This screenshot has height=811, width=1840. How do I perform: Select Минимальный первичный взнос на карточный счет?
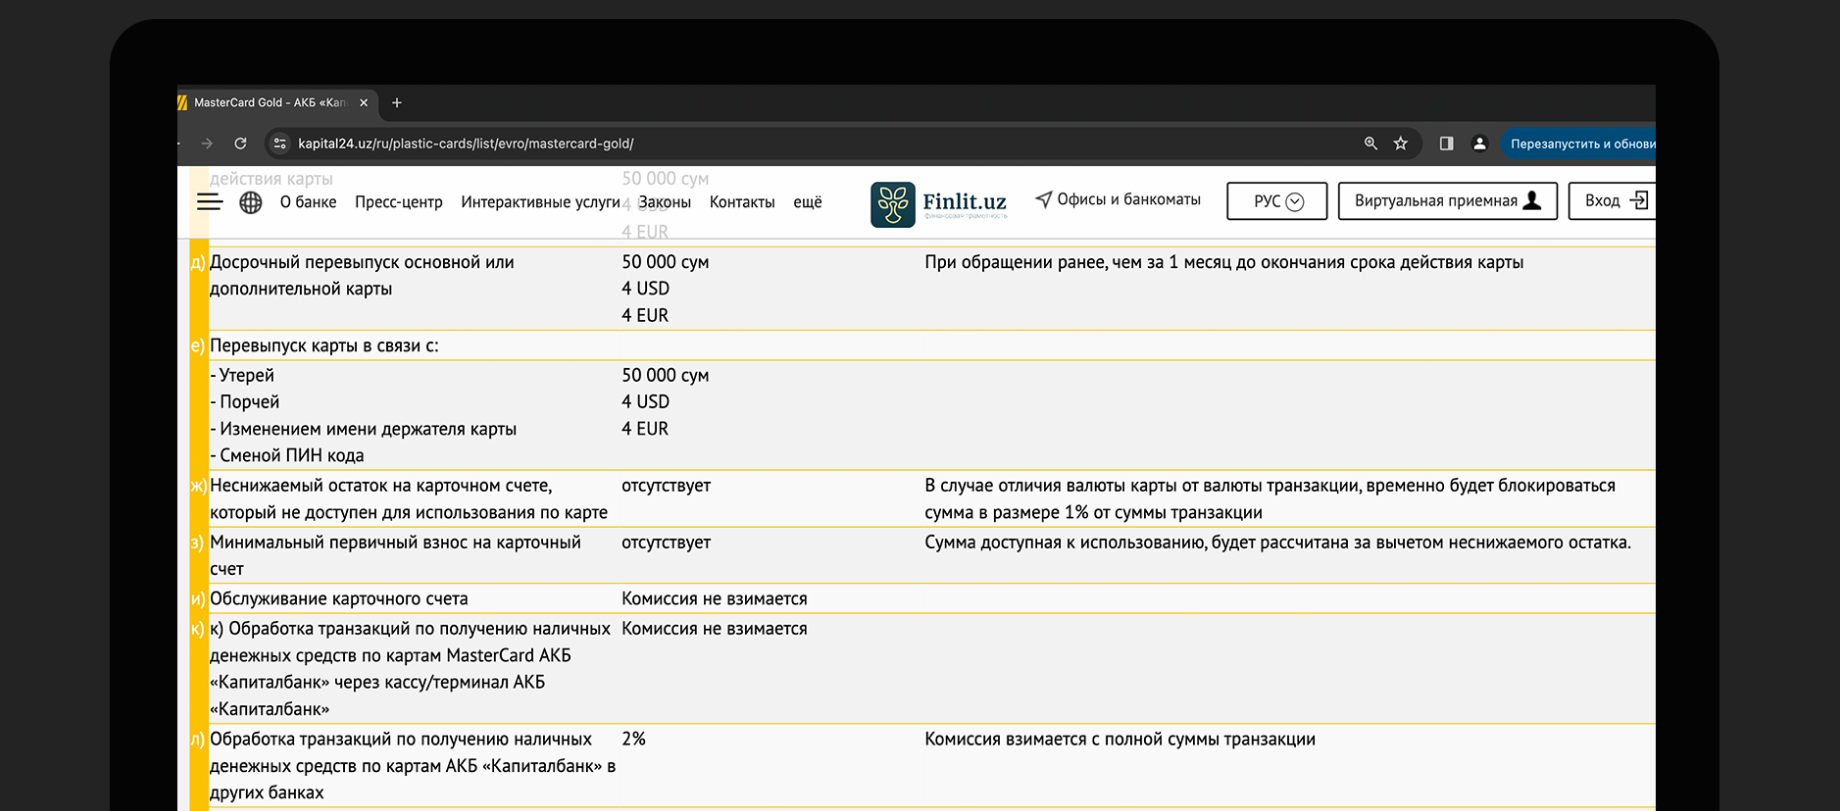tap(395, 556)
